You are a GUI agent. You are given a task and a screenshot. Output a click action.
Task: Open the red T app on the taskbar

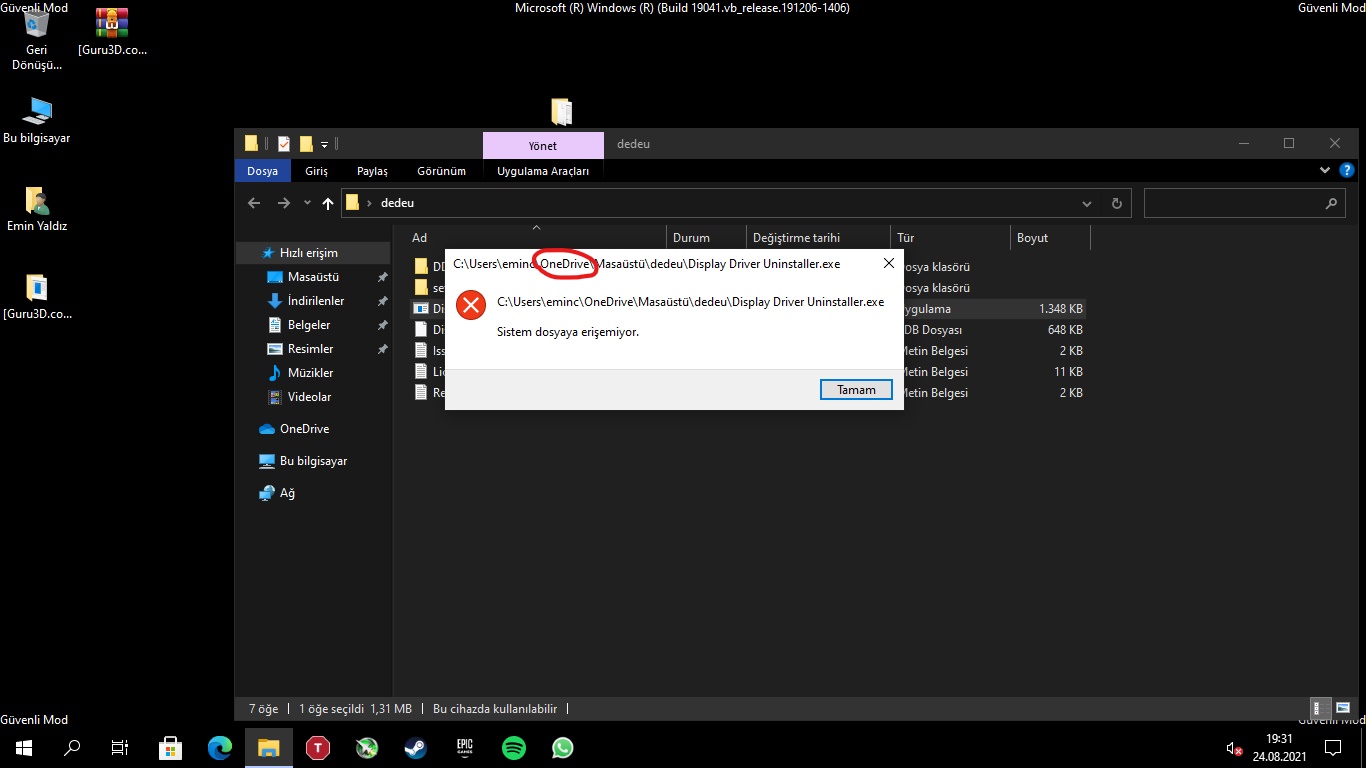(x=317, y=747)
